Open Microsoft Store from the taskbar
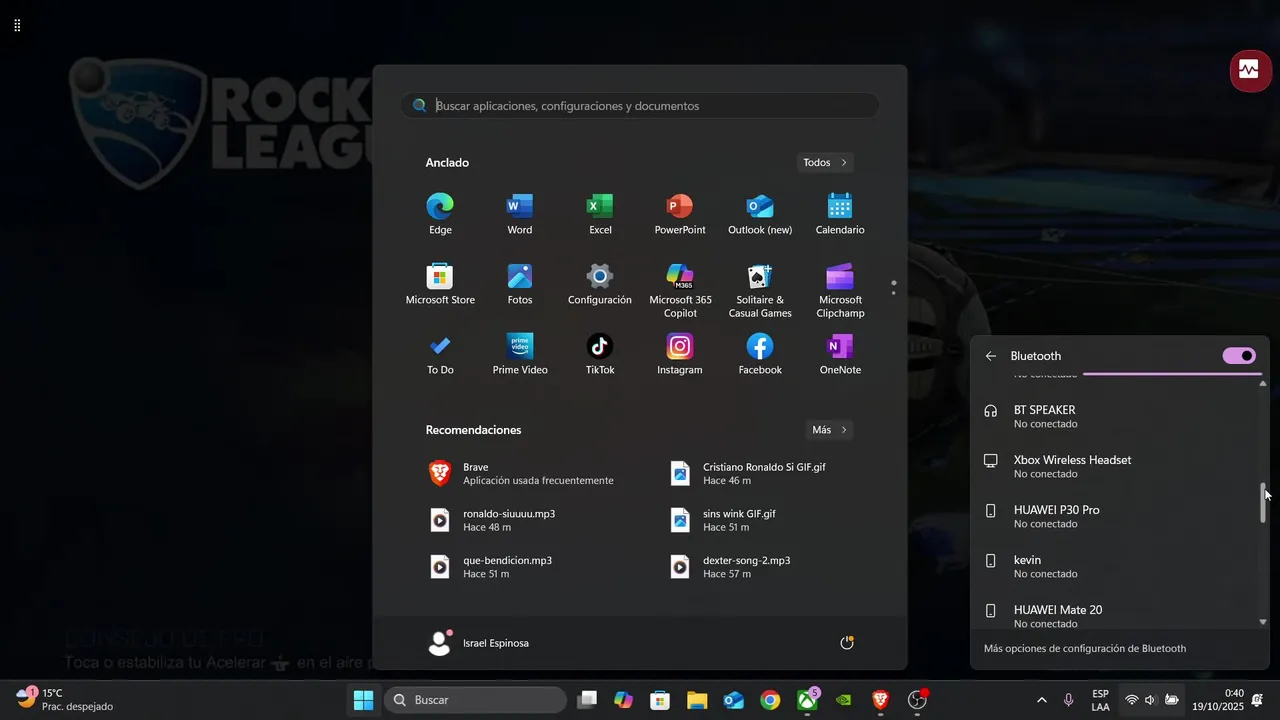The width and height of the screenshot is (1280, 720). click(660, 700)
